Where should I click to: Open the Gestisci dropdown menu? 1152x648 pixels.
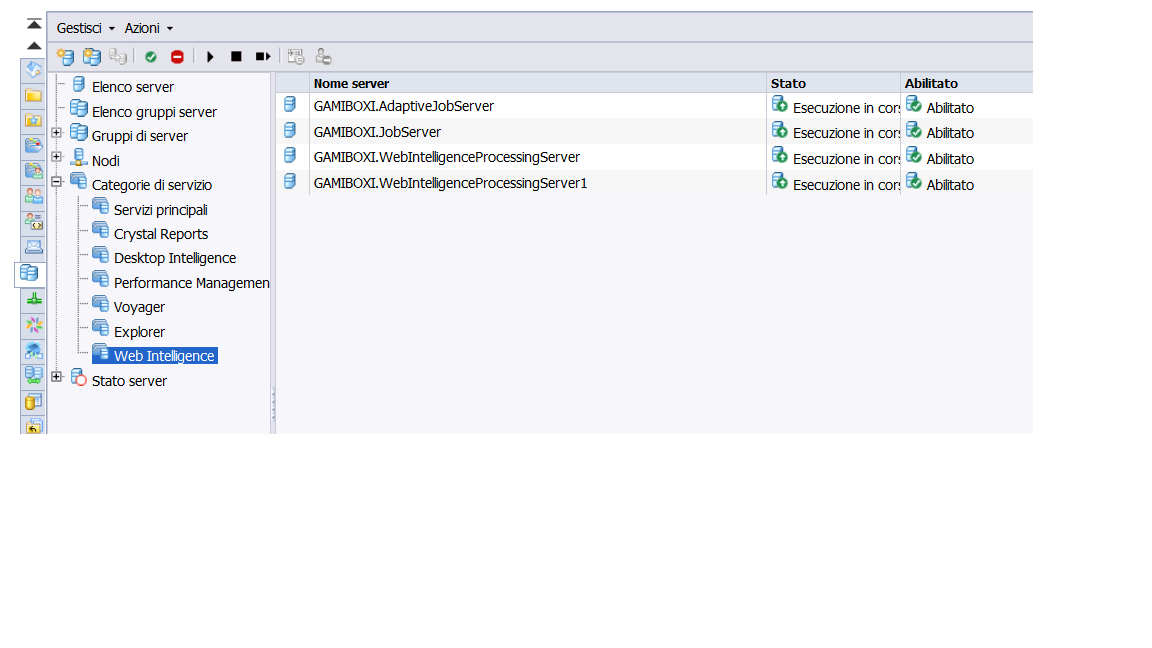pos(85,28)
